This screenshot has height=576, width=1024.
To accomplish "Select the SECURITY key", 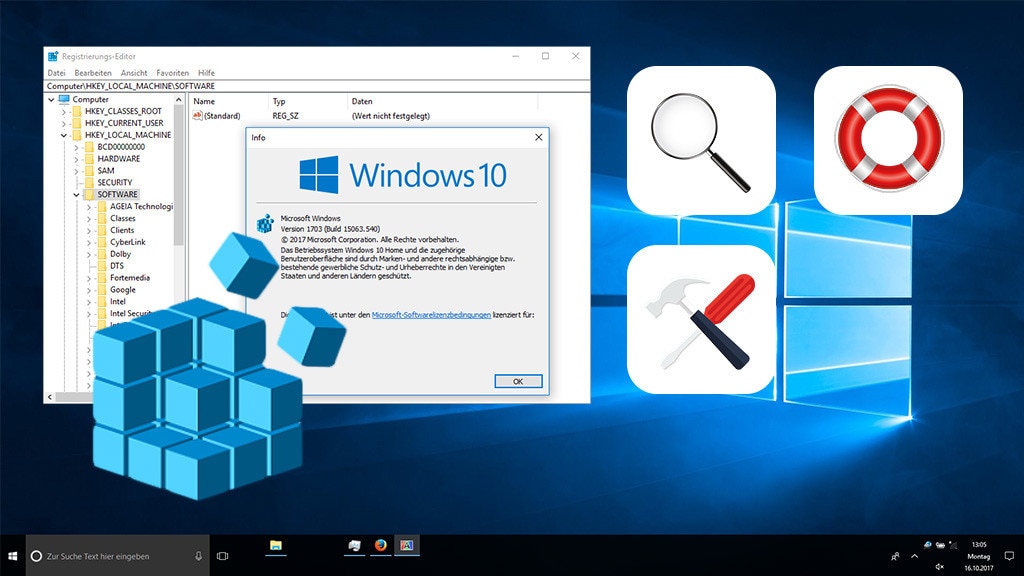I will click(x=114, y=182).
